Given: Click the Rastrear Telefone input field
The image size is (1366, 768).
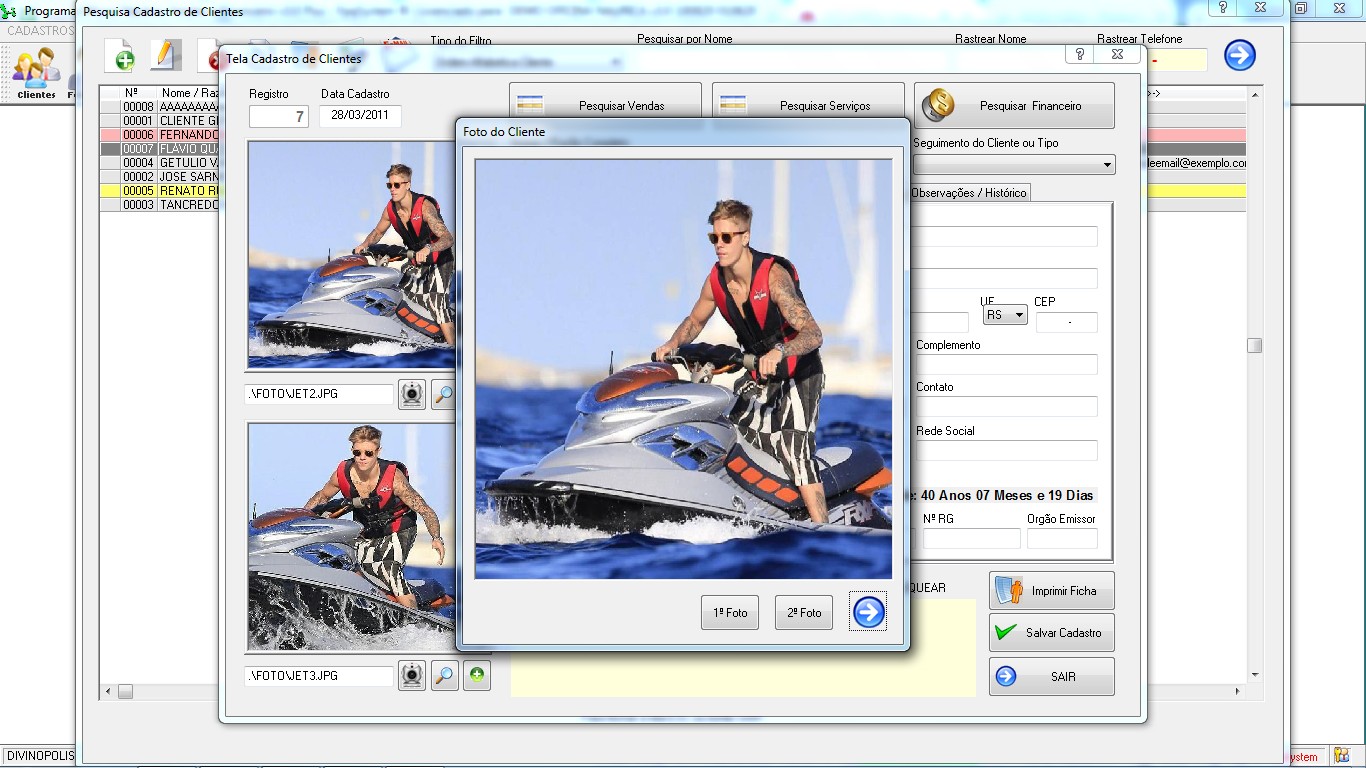Looking at the screenshot, I should (1178, 60).
